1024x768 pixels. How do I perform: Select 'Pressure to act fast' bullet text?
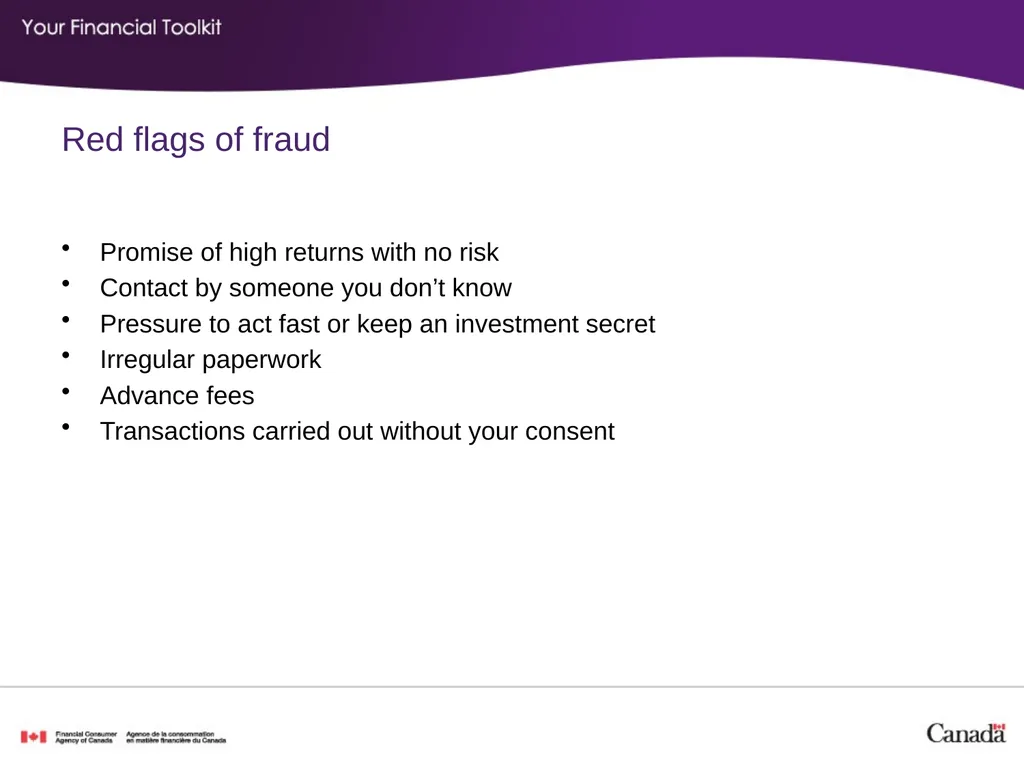377,324
